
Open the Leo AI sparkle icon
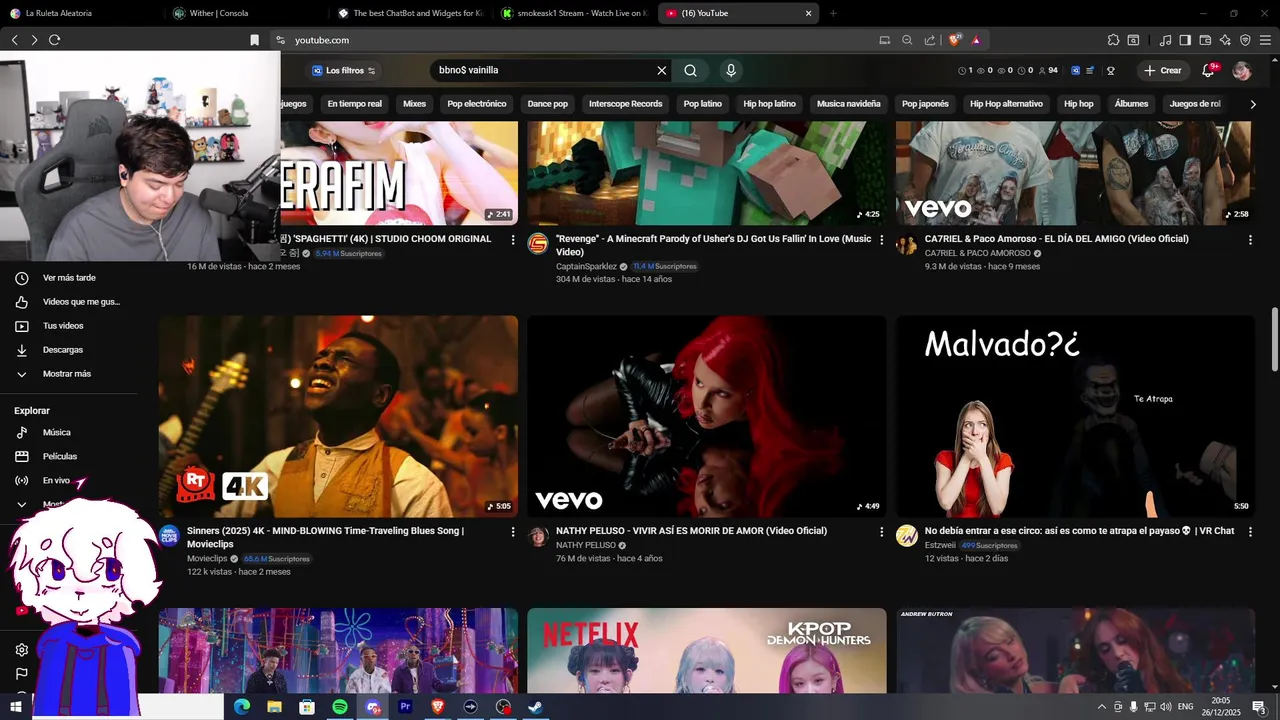(x=1225, y=40)
